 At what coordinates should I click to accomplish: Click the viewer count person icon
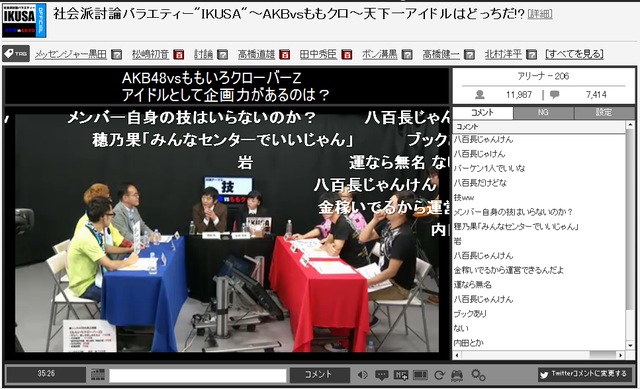point(480,95)
